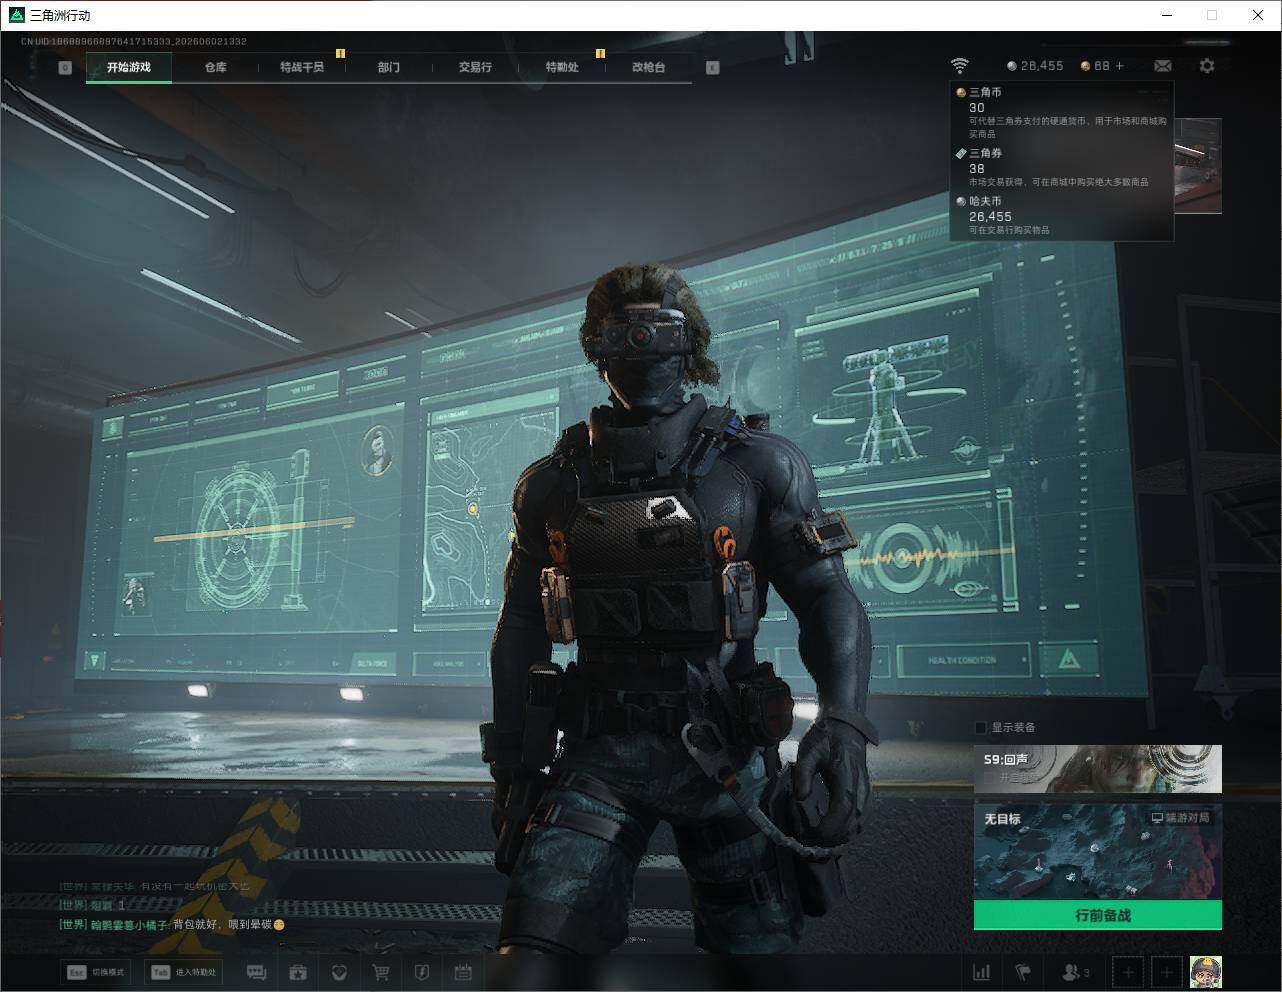Go to the 部门 tab
This screenshot has height=992, width=1282.
[x=389, y=67]
